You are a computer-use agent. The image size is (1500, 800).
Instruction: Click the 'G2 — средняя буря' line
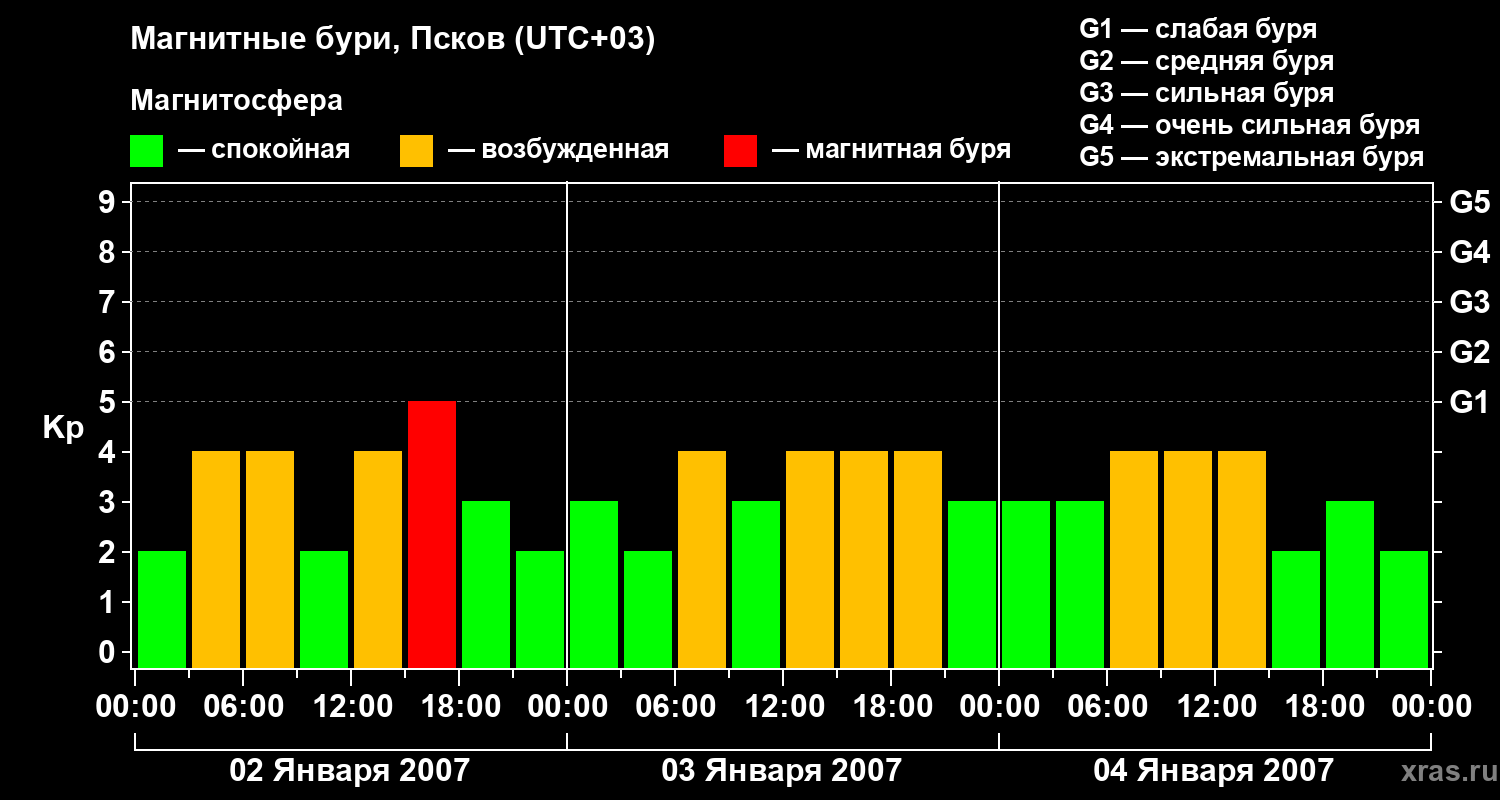coord(1207,61)
